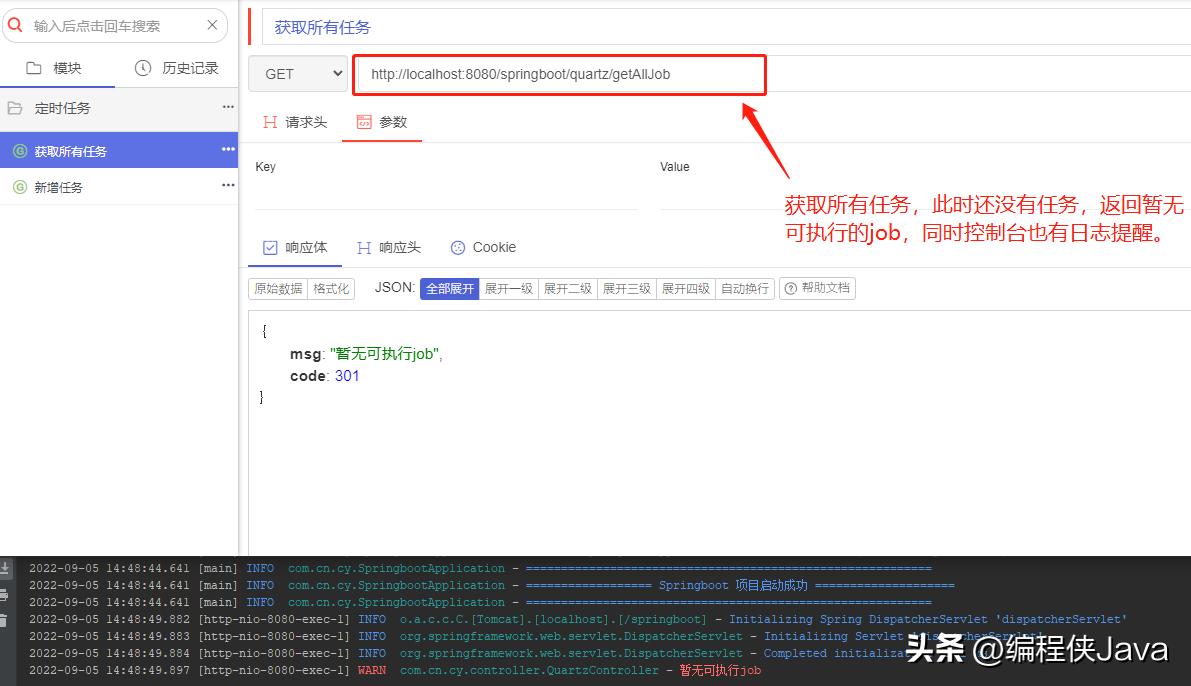Click the Cookie tab icon in response area

click(458, 247)
